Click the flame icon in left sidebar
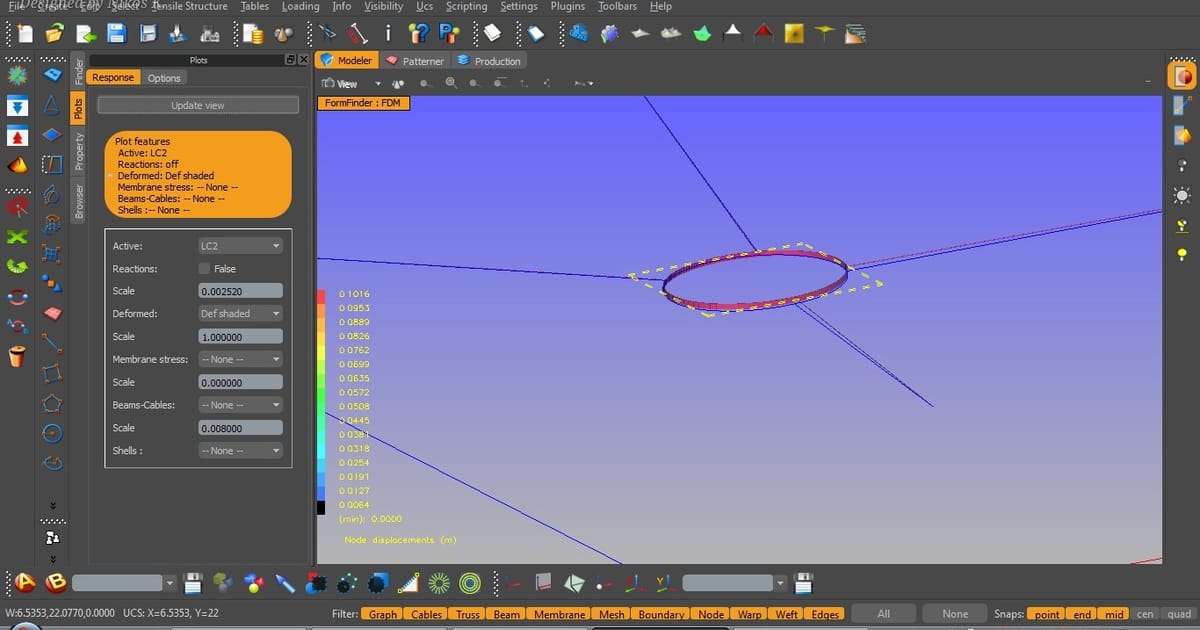 17,164
